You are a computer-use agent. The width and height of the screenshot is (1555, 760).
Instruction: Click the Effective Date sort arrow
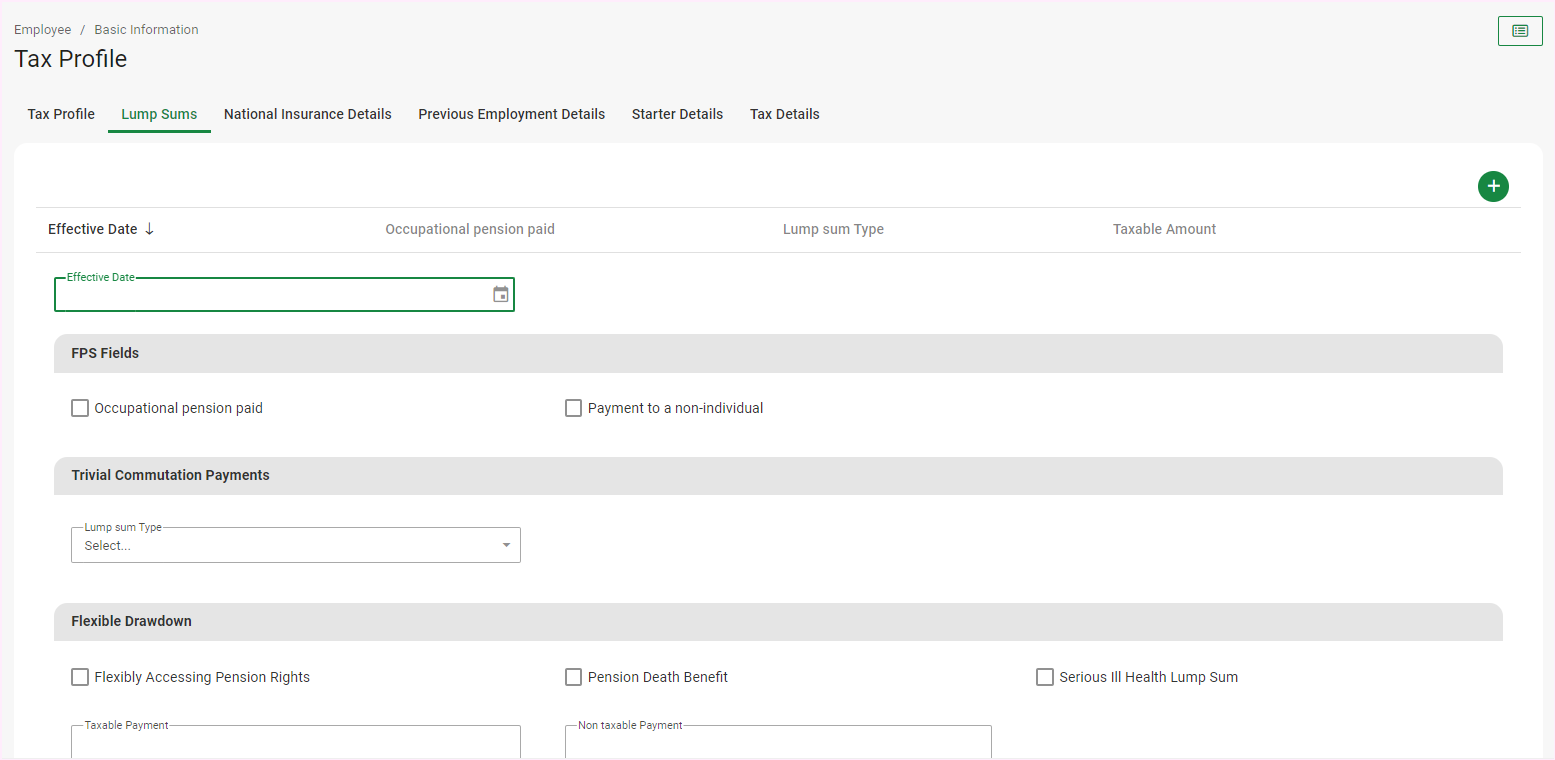[x=150, y=229]
